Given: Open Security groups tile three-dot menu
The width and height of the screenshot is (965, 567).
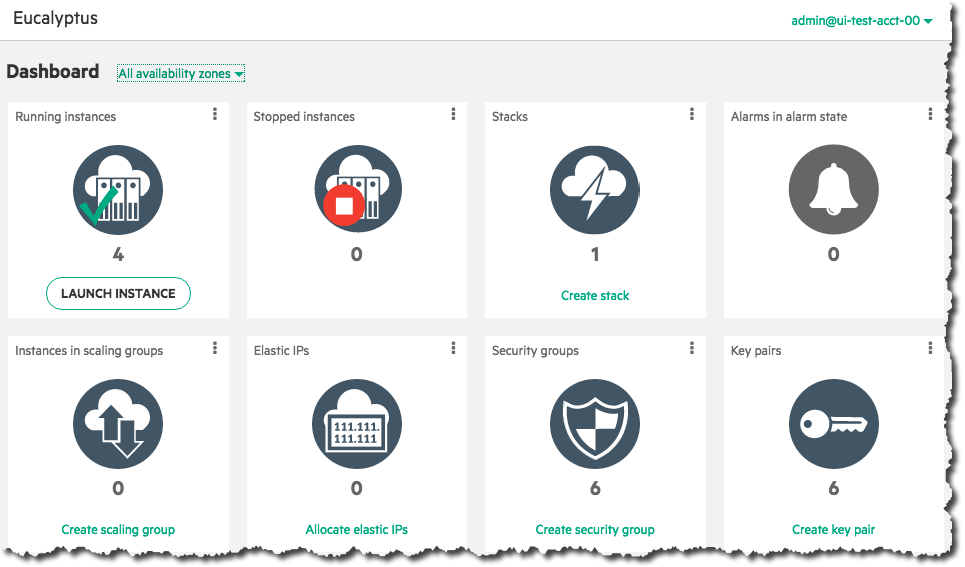Looking at the screenshot, I should click(692, 348).
